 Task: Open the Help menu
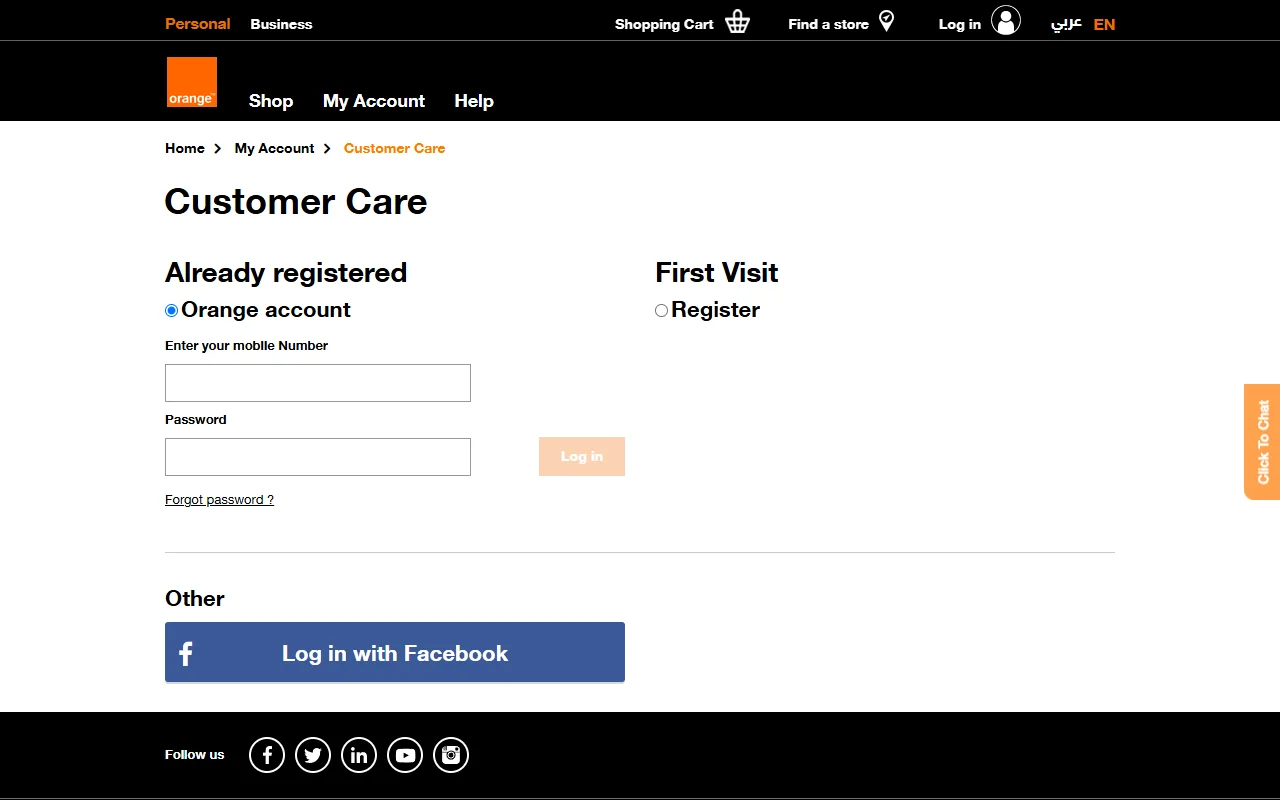coord(474,101)
